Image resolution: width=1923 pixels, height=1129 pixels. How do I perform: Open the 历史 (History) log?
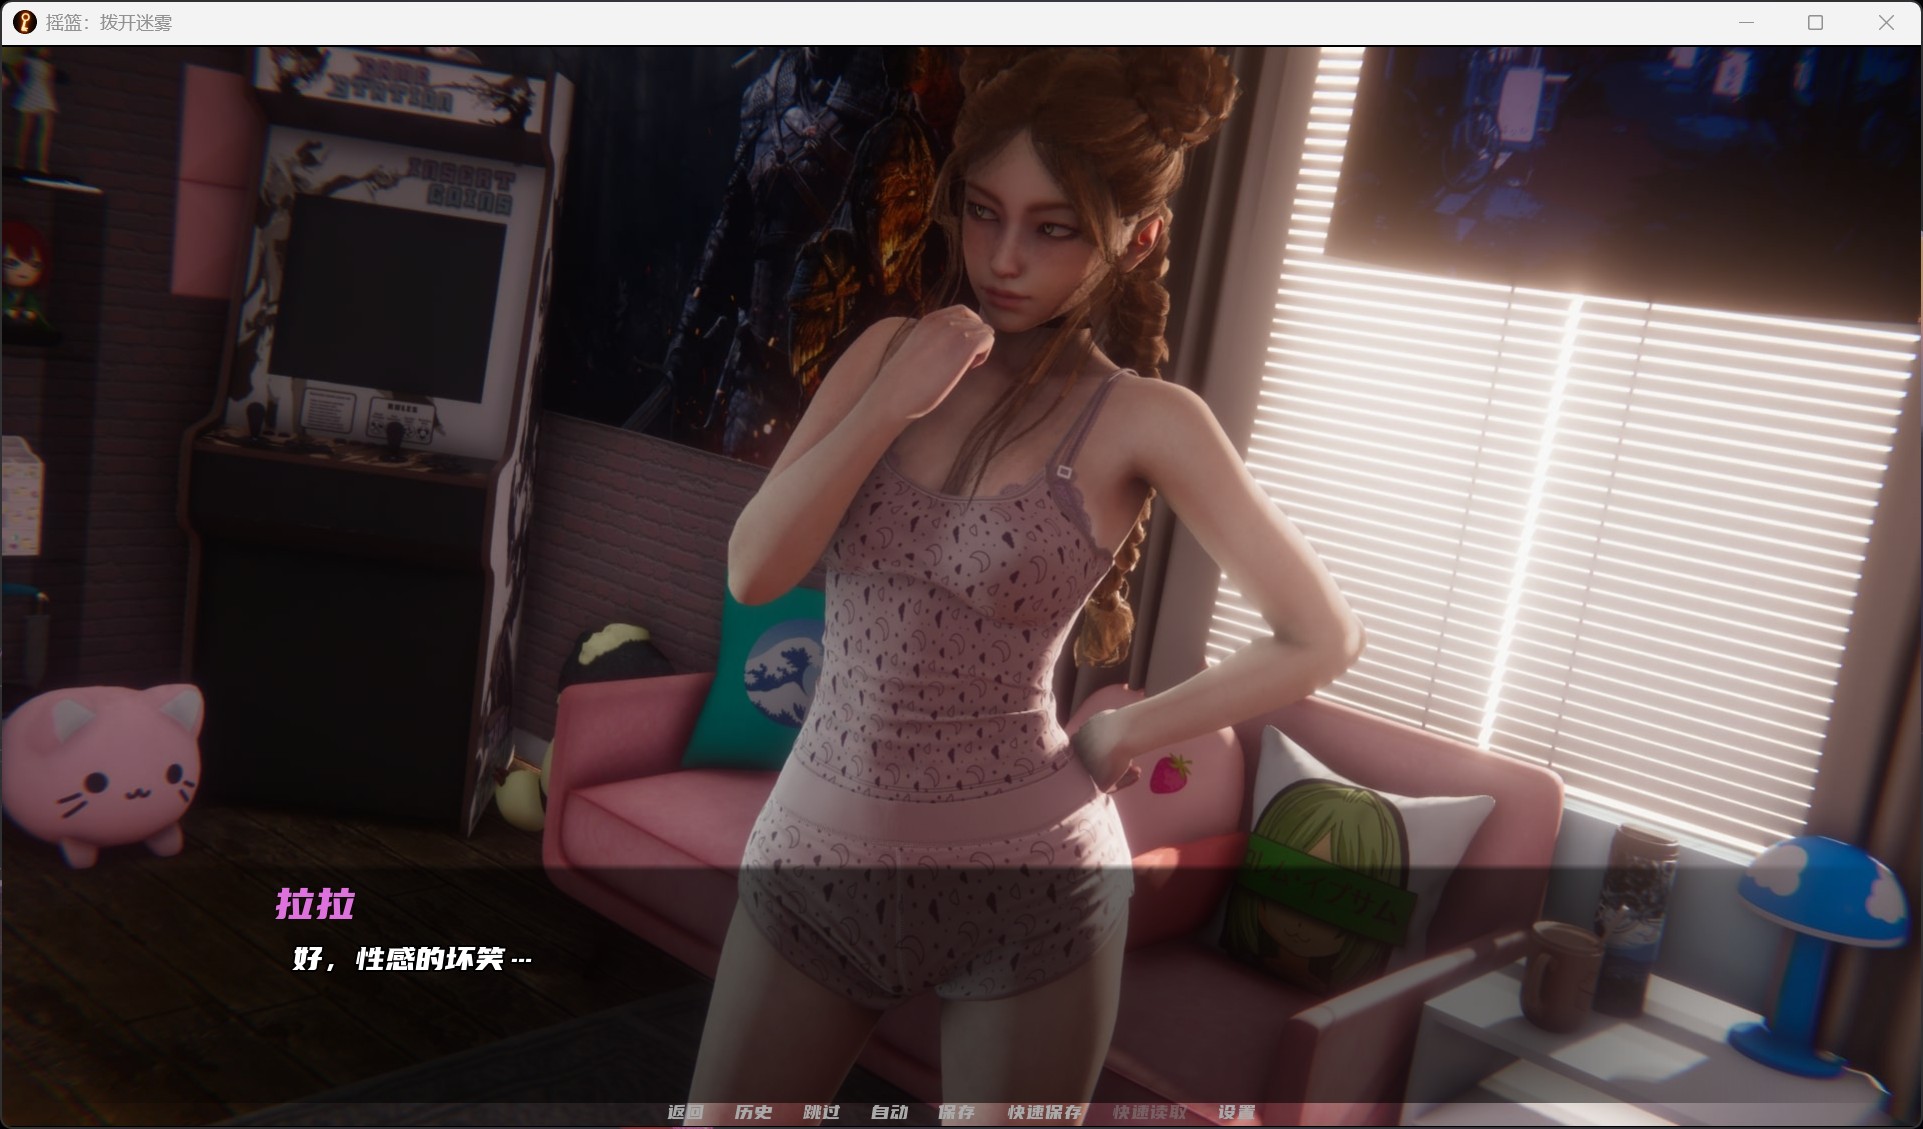(x=753, y=1112)
